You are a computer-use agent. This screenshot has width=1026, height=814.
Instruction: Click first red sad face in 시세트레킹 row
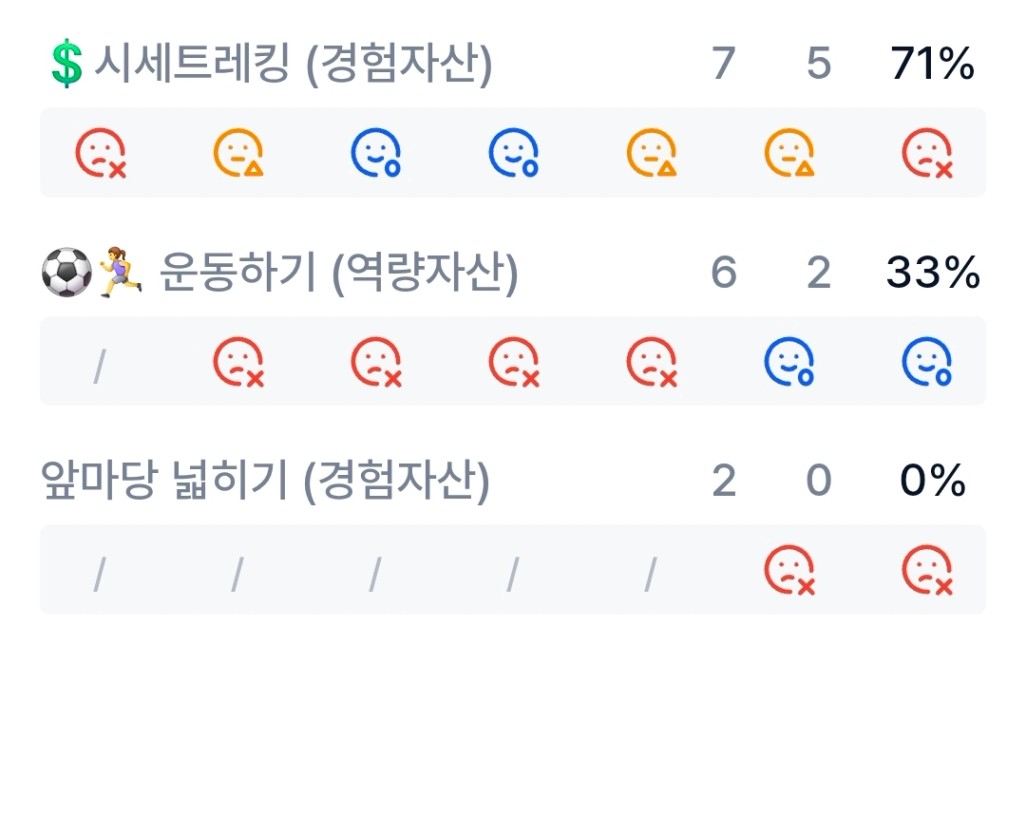[100, 153]
